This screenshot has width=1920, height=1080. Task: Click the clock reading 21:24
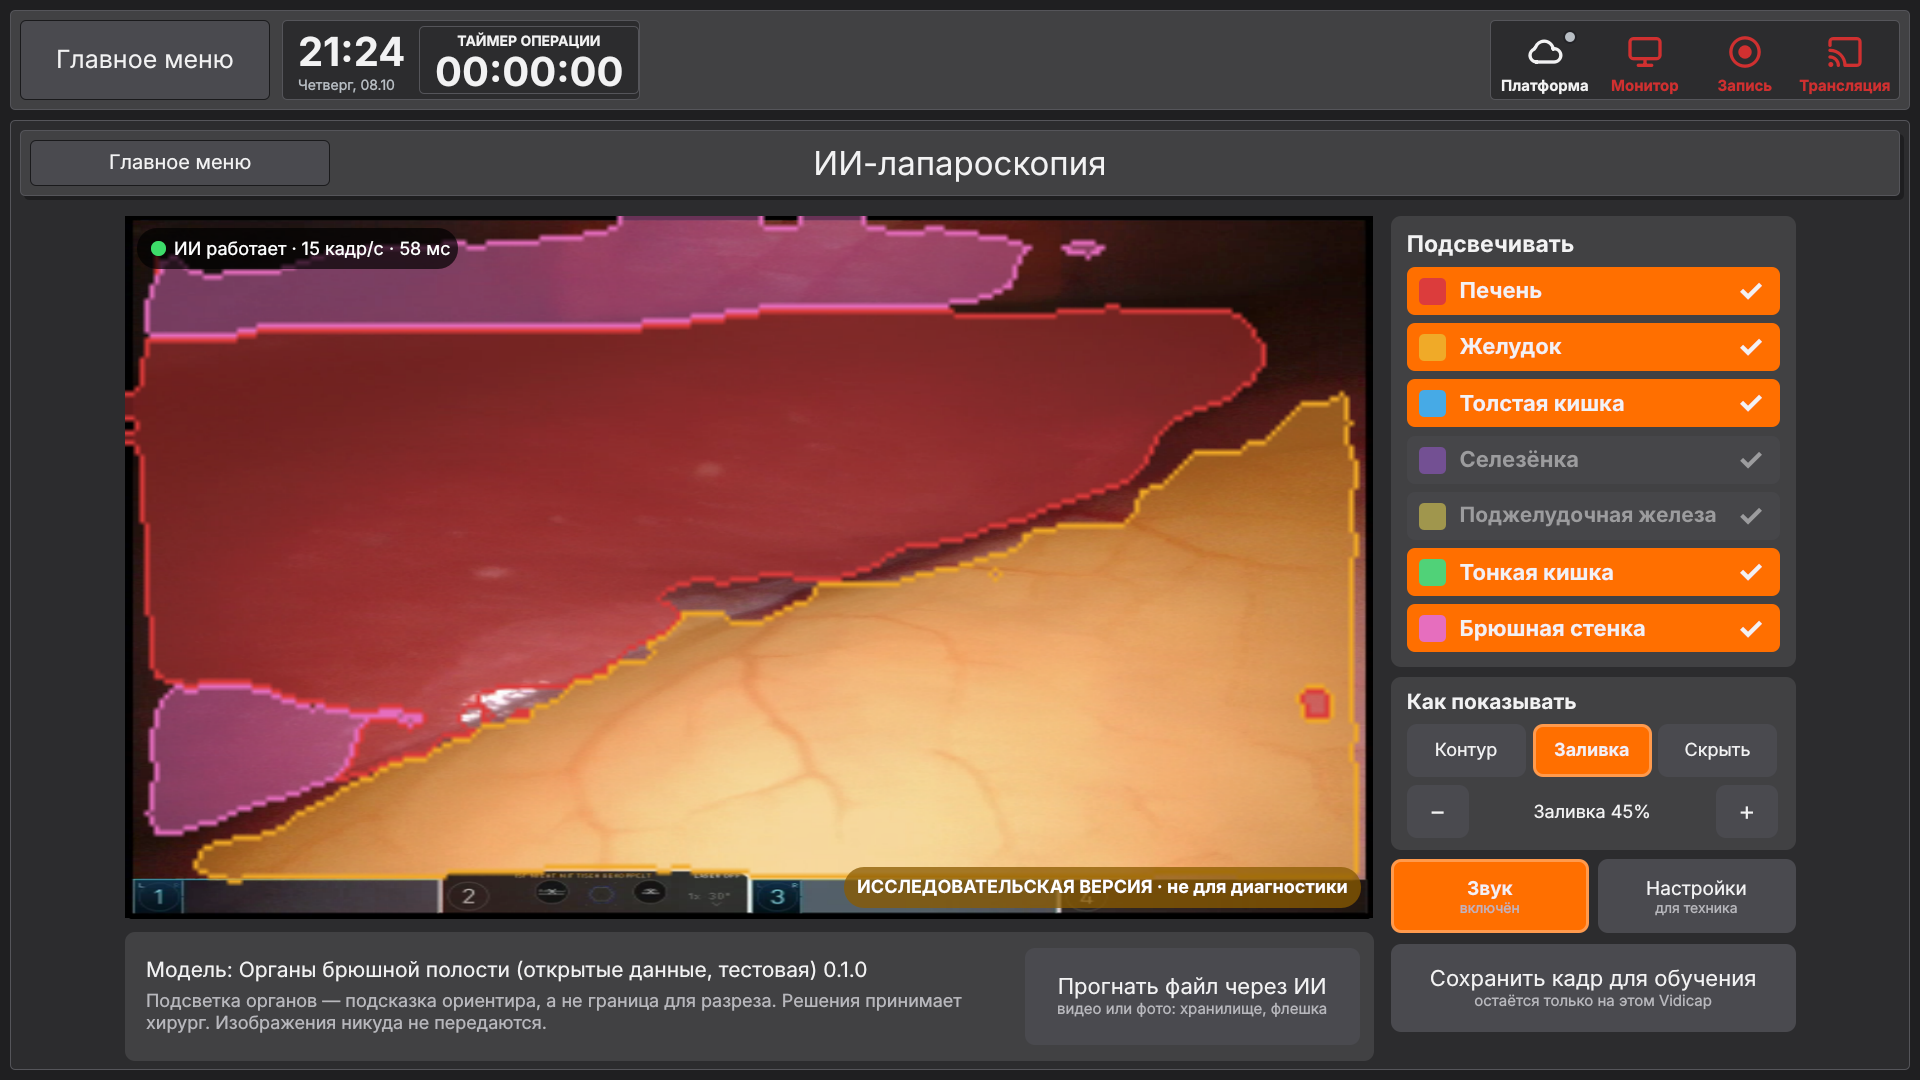tap(351, 52)
